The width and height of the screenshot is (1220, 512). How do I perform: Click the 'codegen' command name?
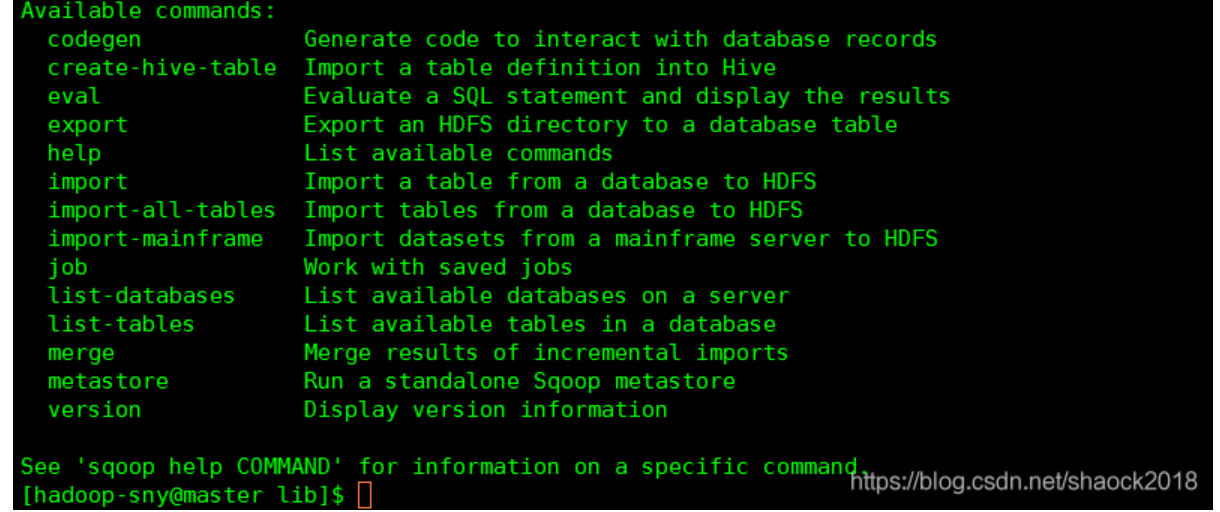[94, 40]
